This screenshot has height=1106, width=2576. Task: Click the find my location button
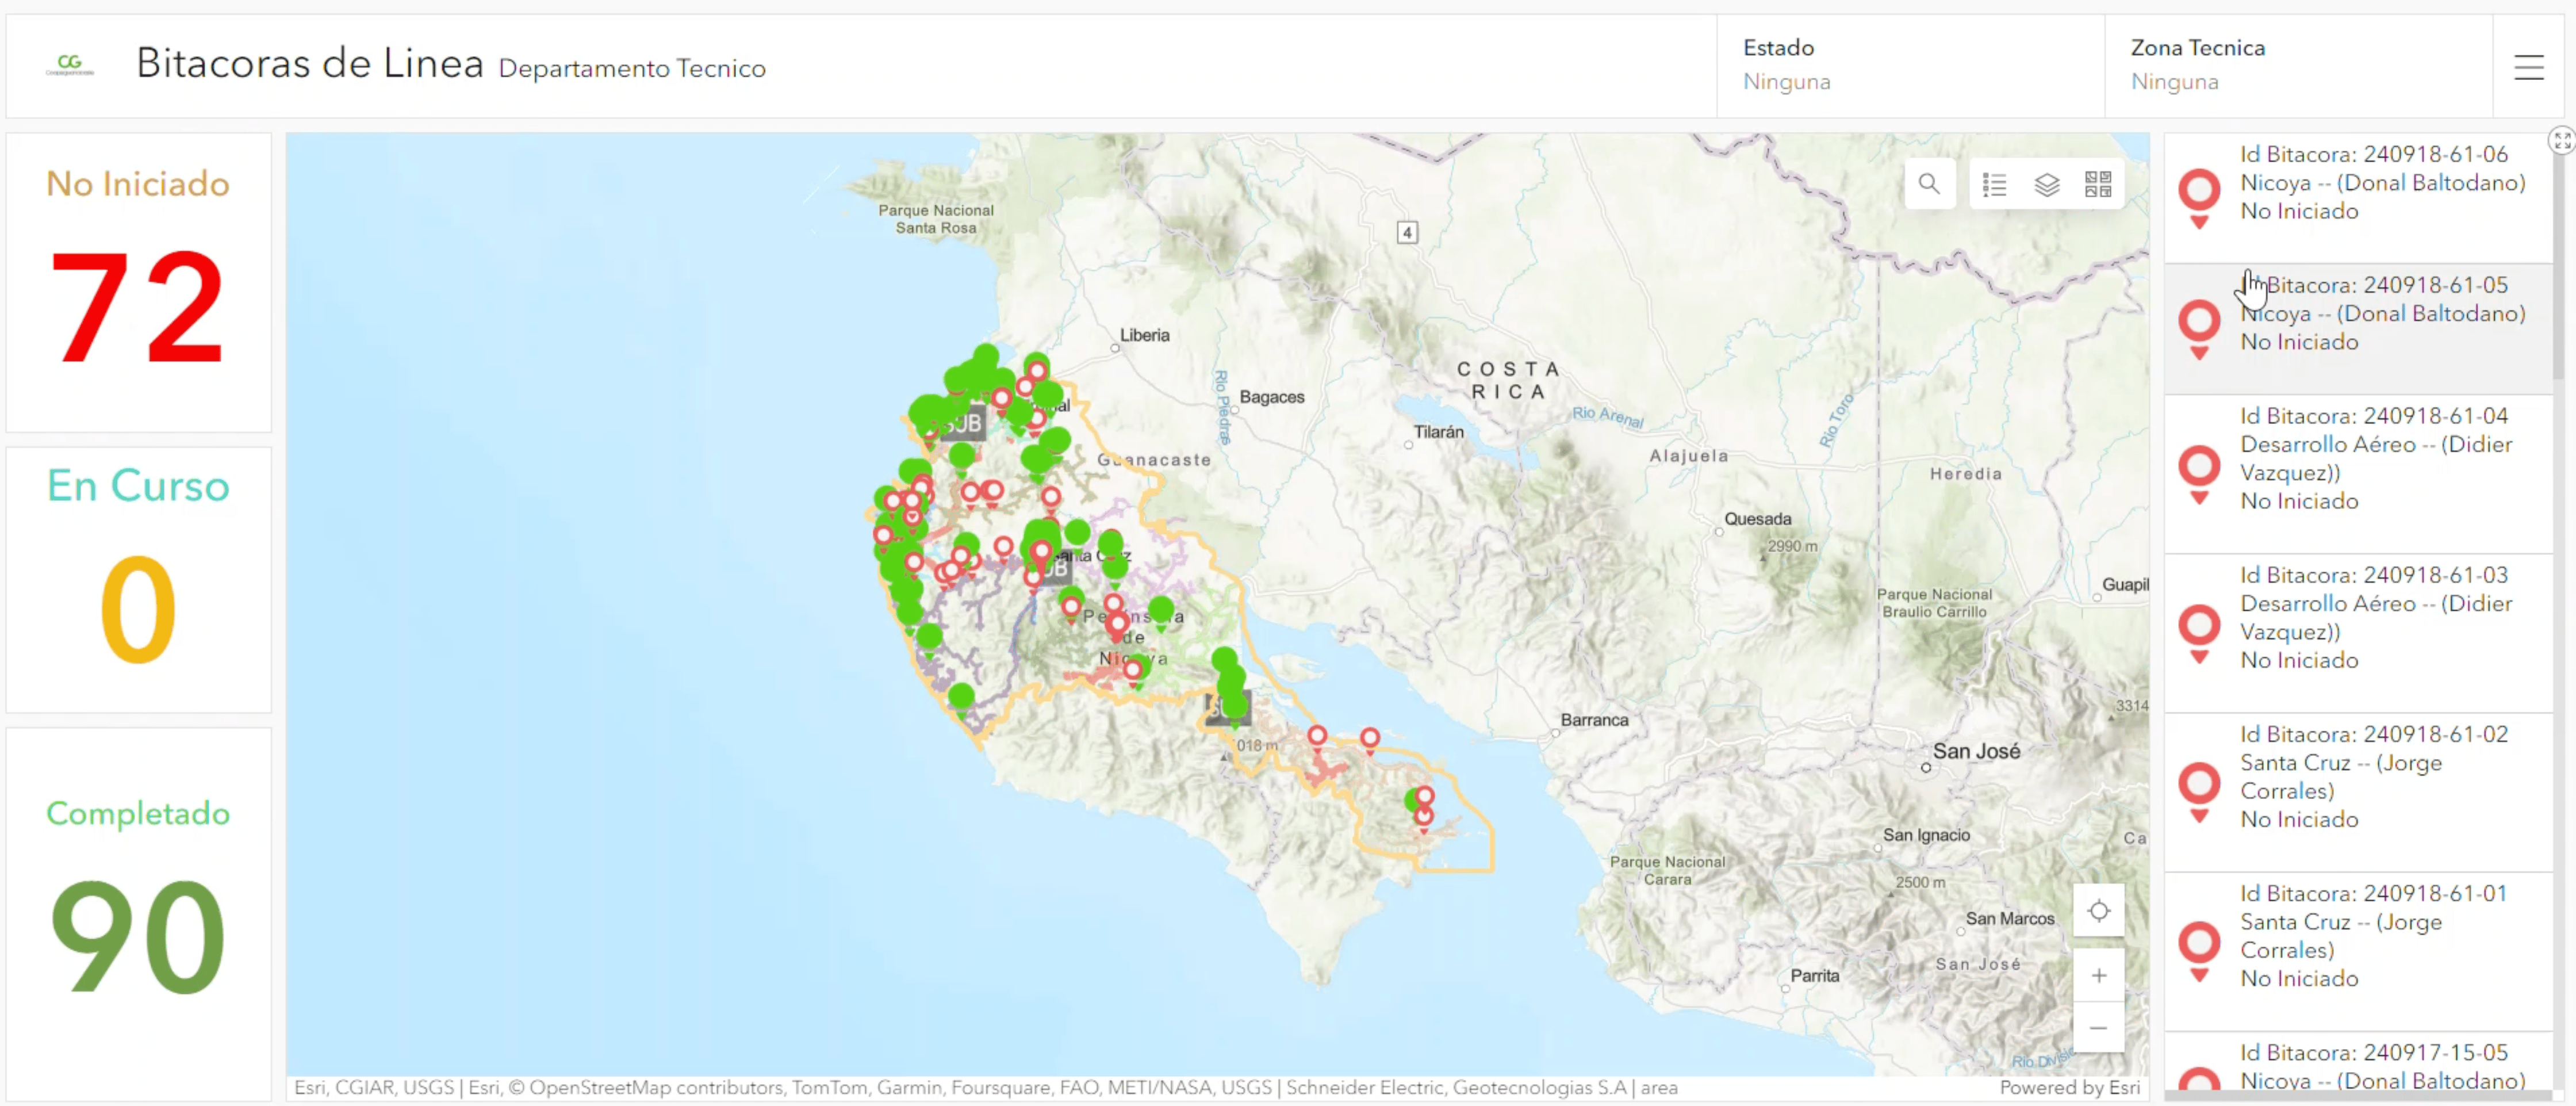click(x=2098, y=911)
